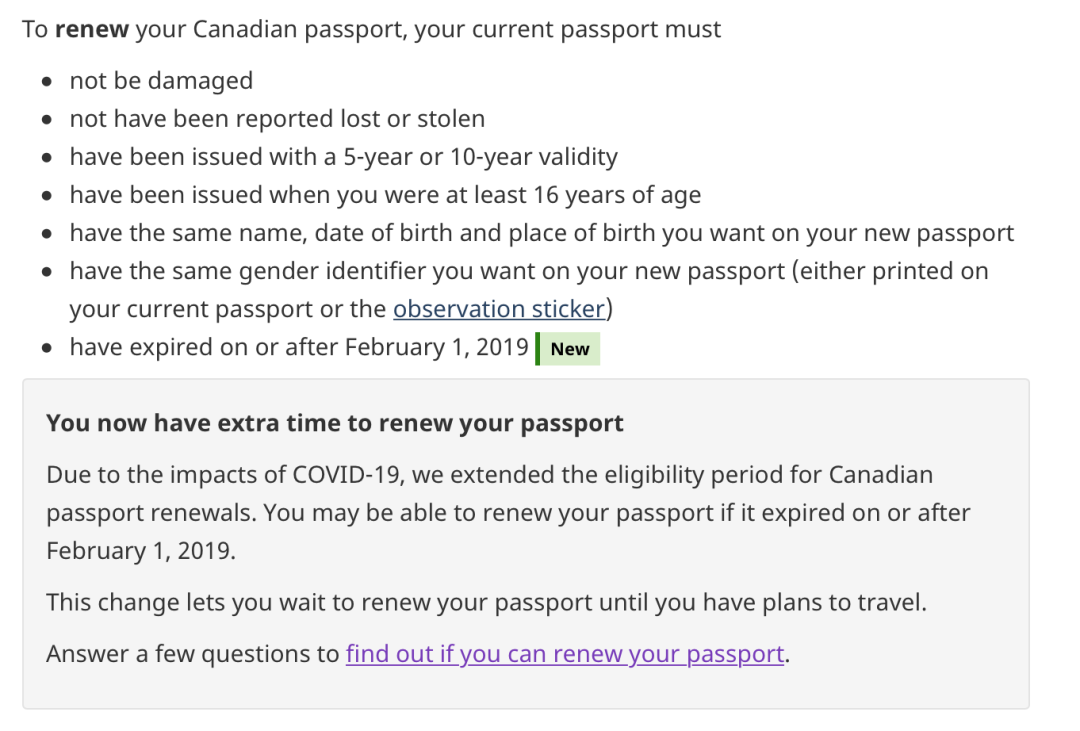
Task: Open the observation sticker link
Action: (x=499, y=309)
